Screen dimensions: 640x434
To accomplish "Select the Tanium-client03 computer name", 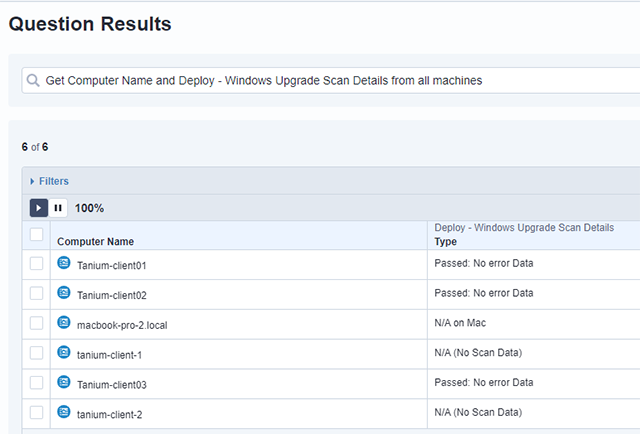I will point(111,383).
